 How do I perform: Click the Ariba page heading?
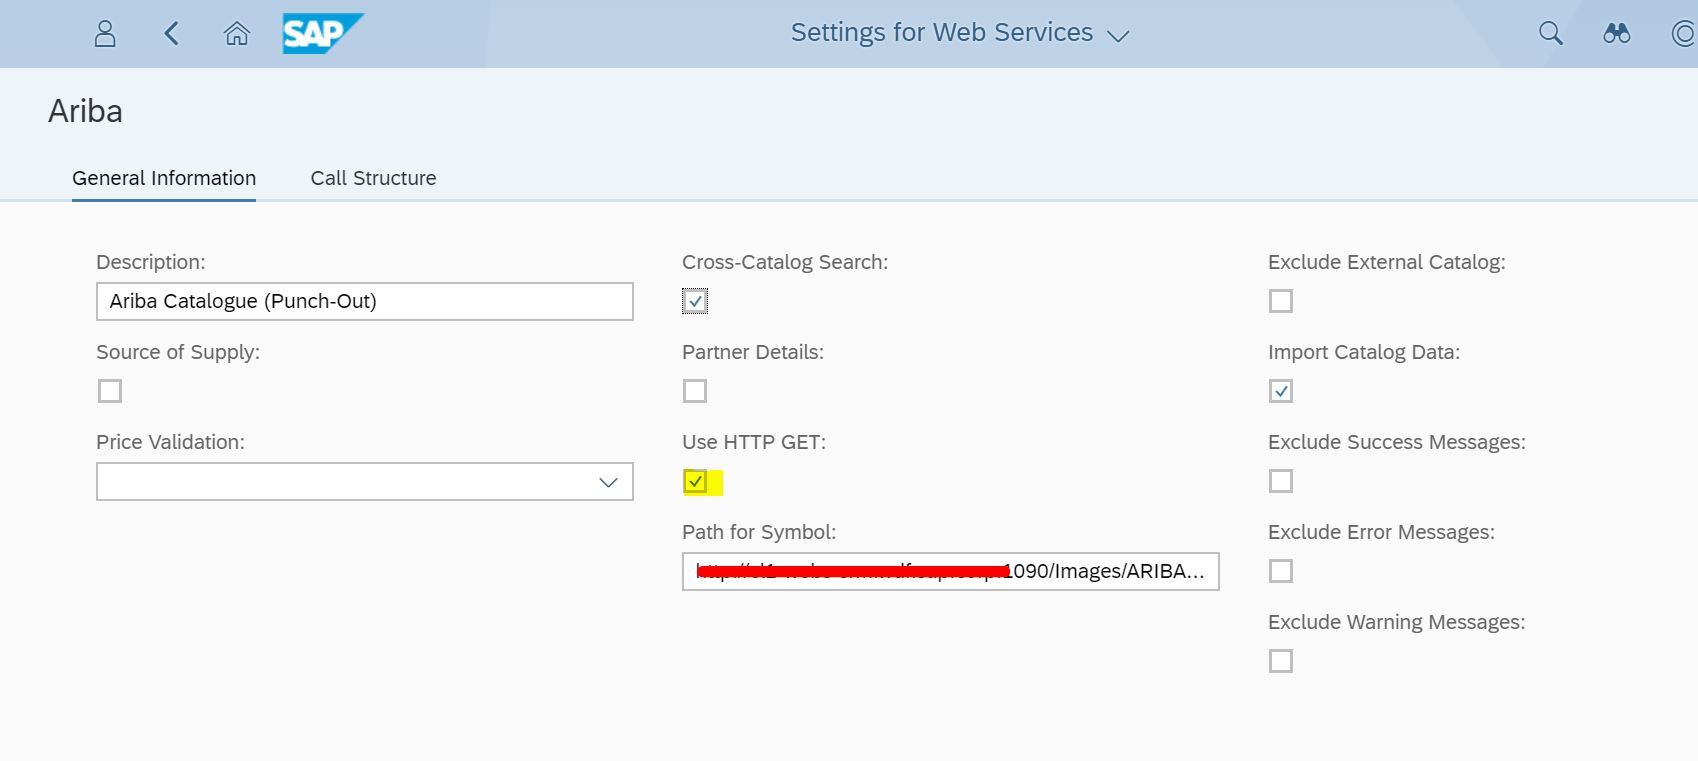85,111
